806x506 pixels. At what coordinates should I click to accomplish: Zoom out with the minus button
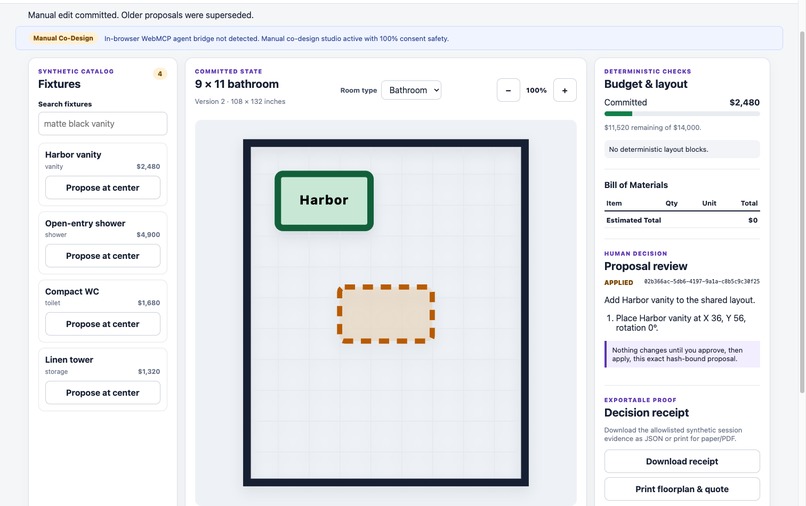click(x=508, y=91)
